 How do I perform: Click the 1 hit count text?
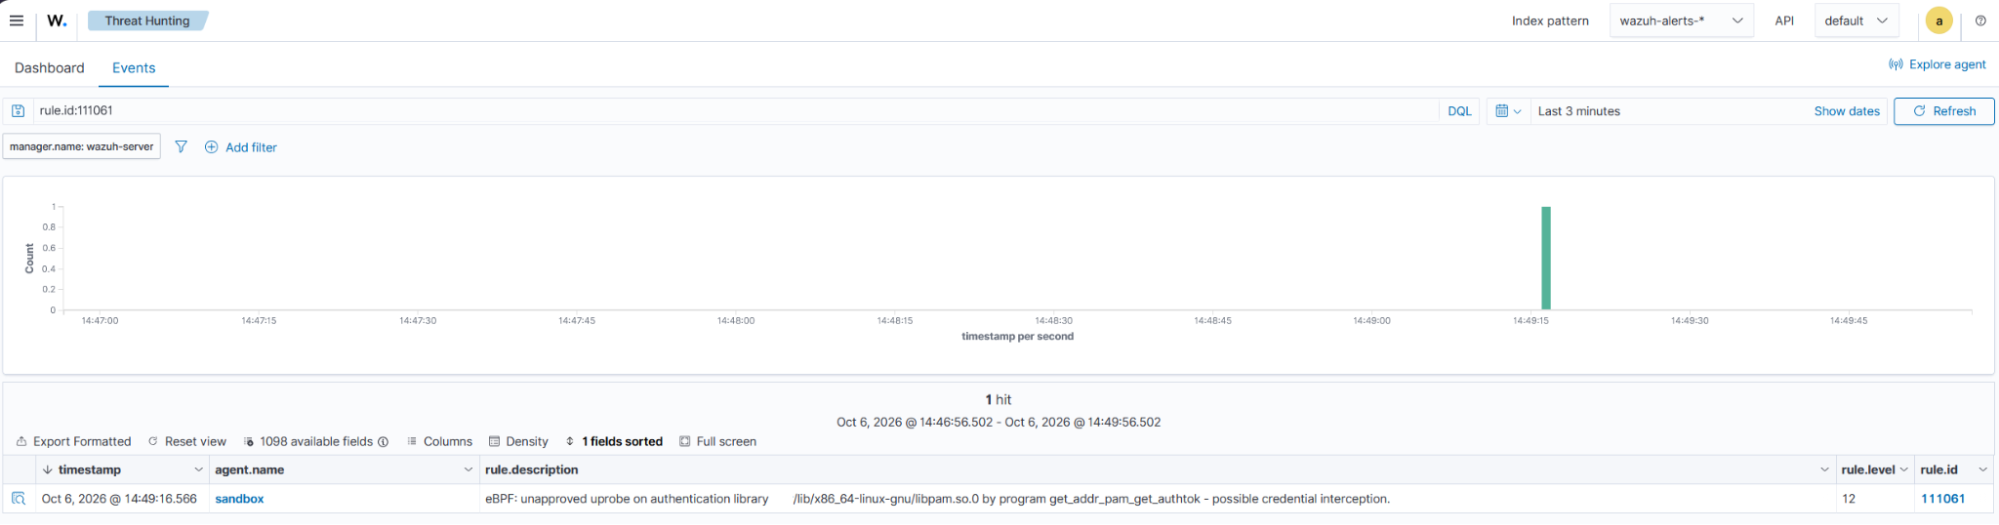pyautogui.click(x=998, y=399)
